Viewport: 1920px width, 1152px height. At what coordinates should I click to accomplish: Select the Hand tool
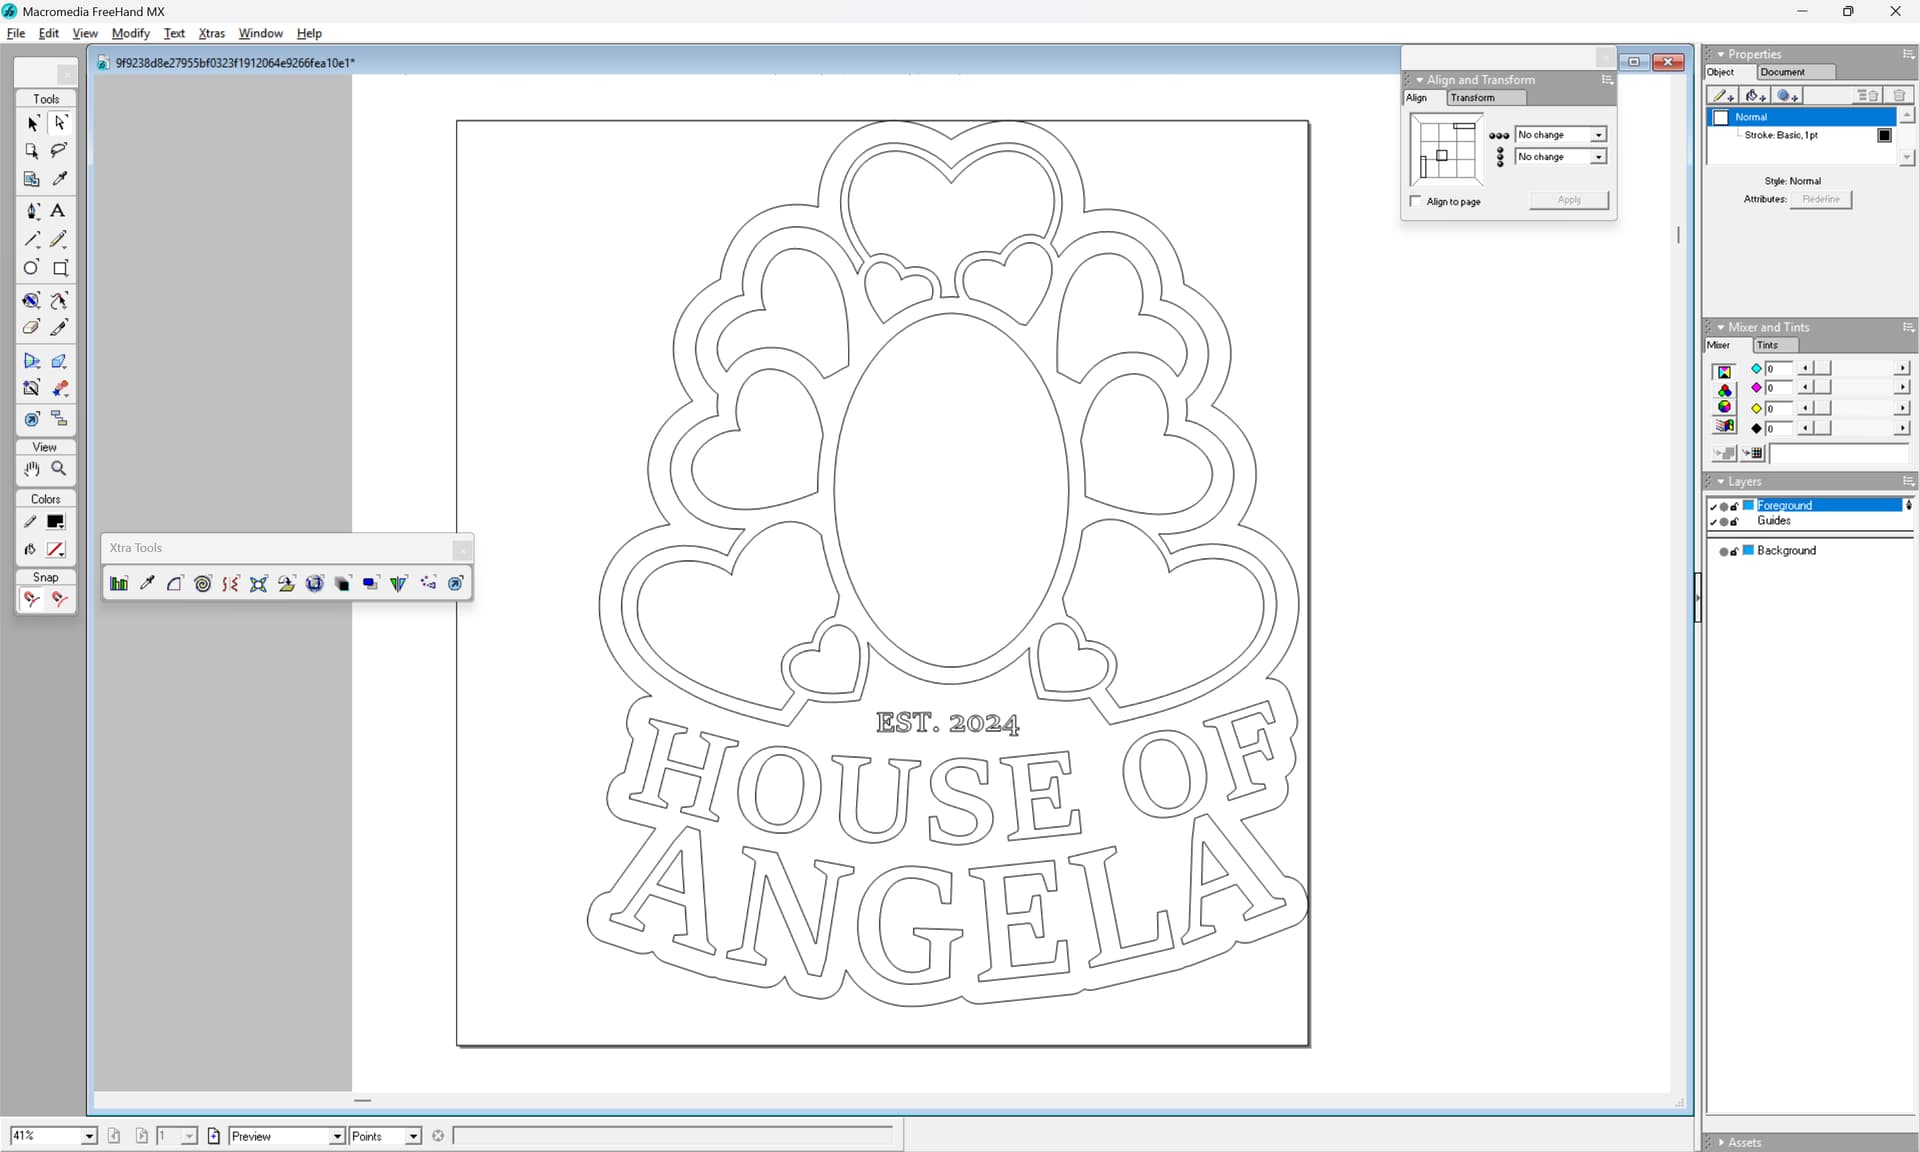point(32,469)
